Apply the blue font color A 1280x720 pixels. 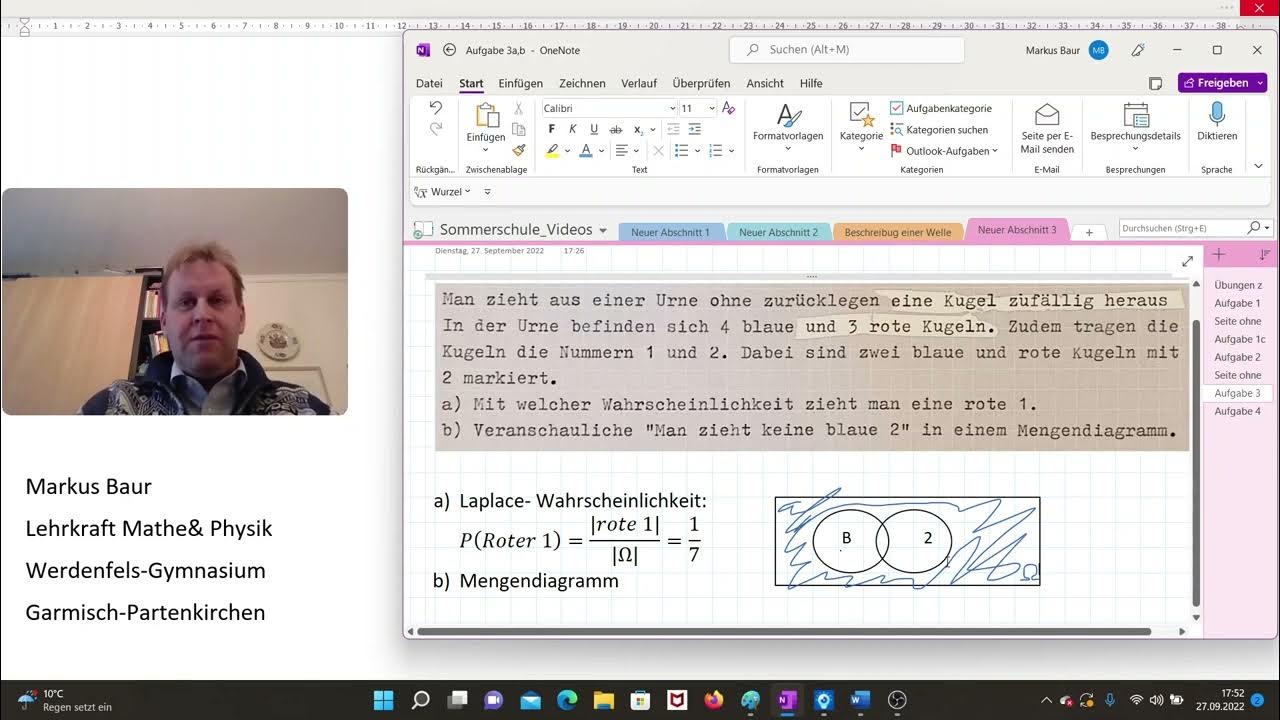pyautogui.click(x=586, y=151)
